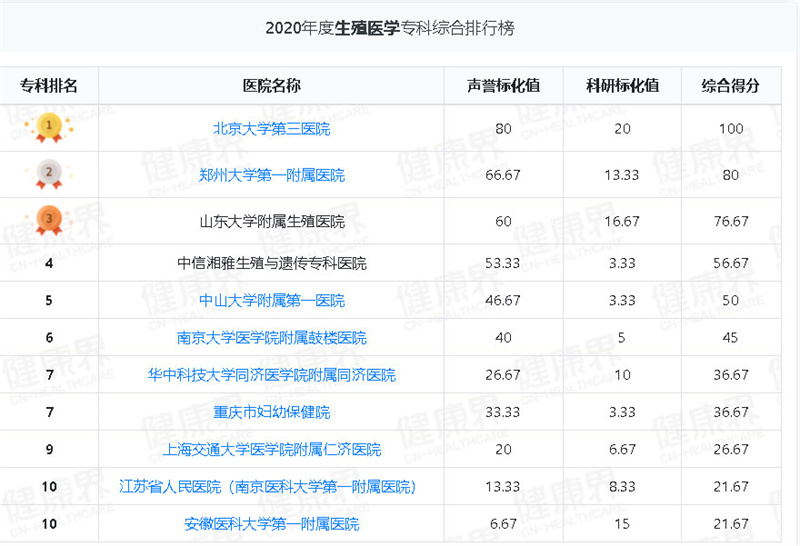The image size is (800, 546).
Task: Open 上海交通大学医学院附属仁济医院 link
Action: 272,449
